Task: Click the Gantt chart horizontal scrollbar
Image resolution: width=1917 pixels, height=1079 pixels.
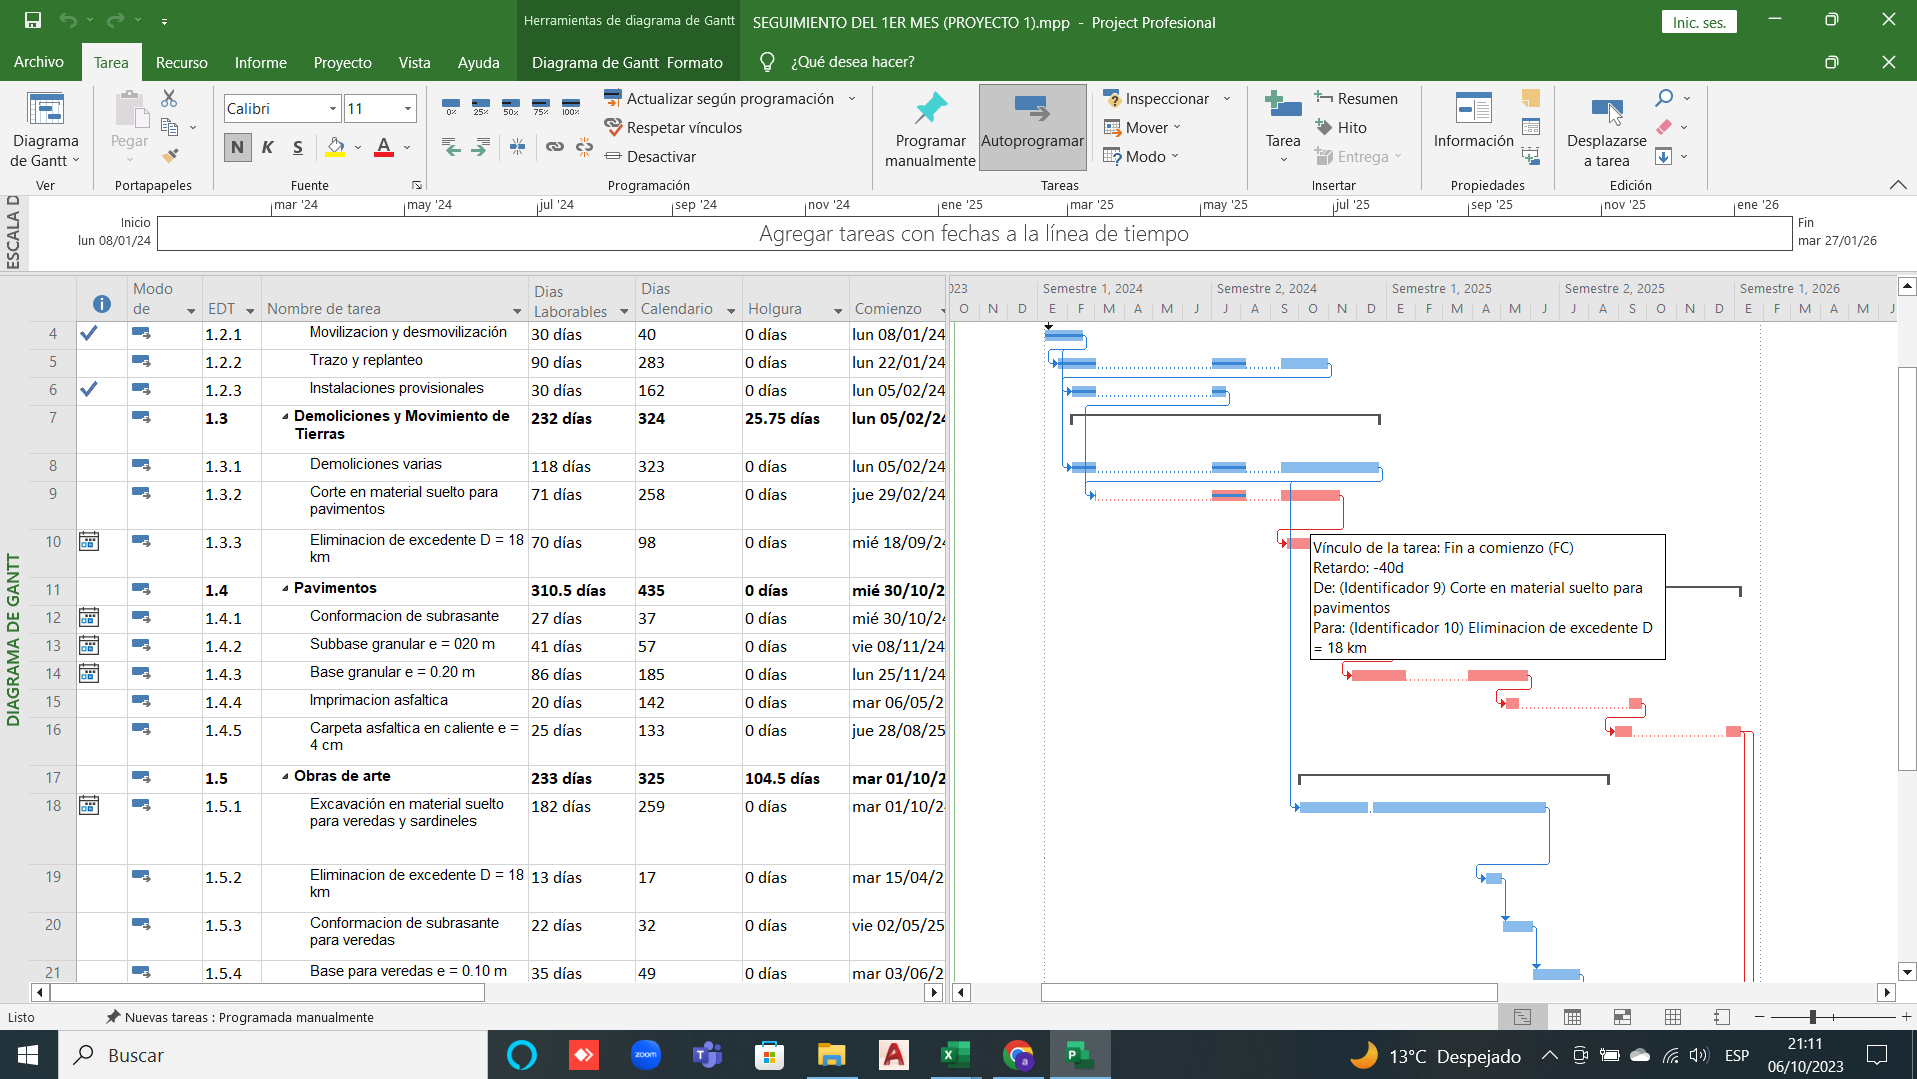Action: [x=1268, y=992]
